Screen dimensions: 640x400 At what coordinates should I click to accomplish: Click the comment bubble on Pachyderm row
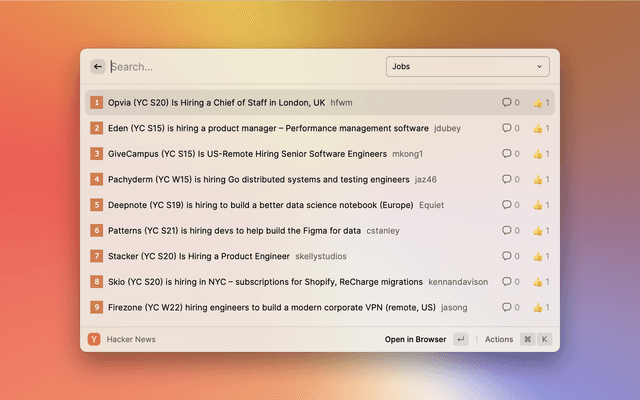[x=507, y=179]
